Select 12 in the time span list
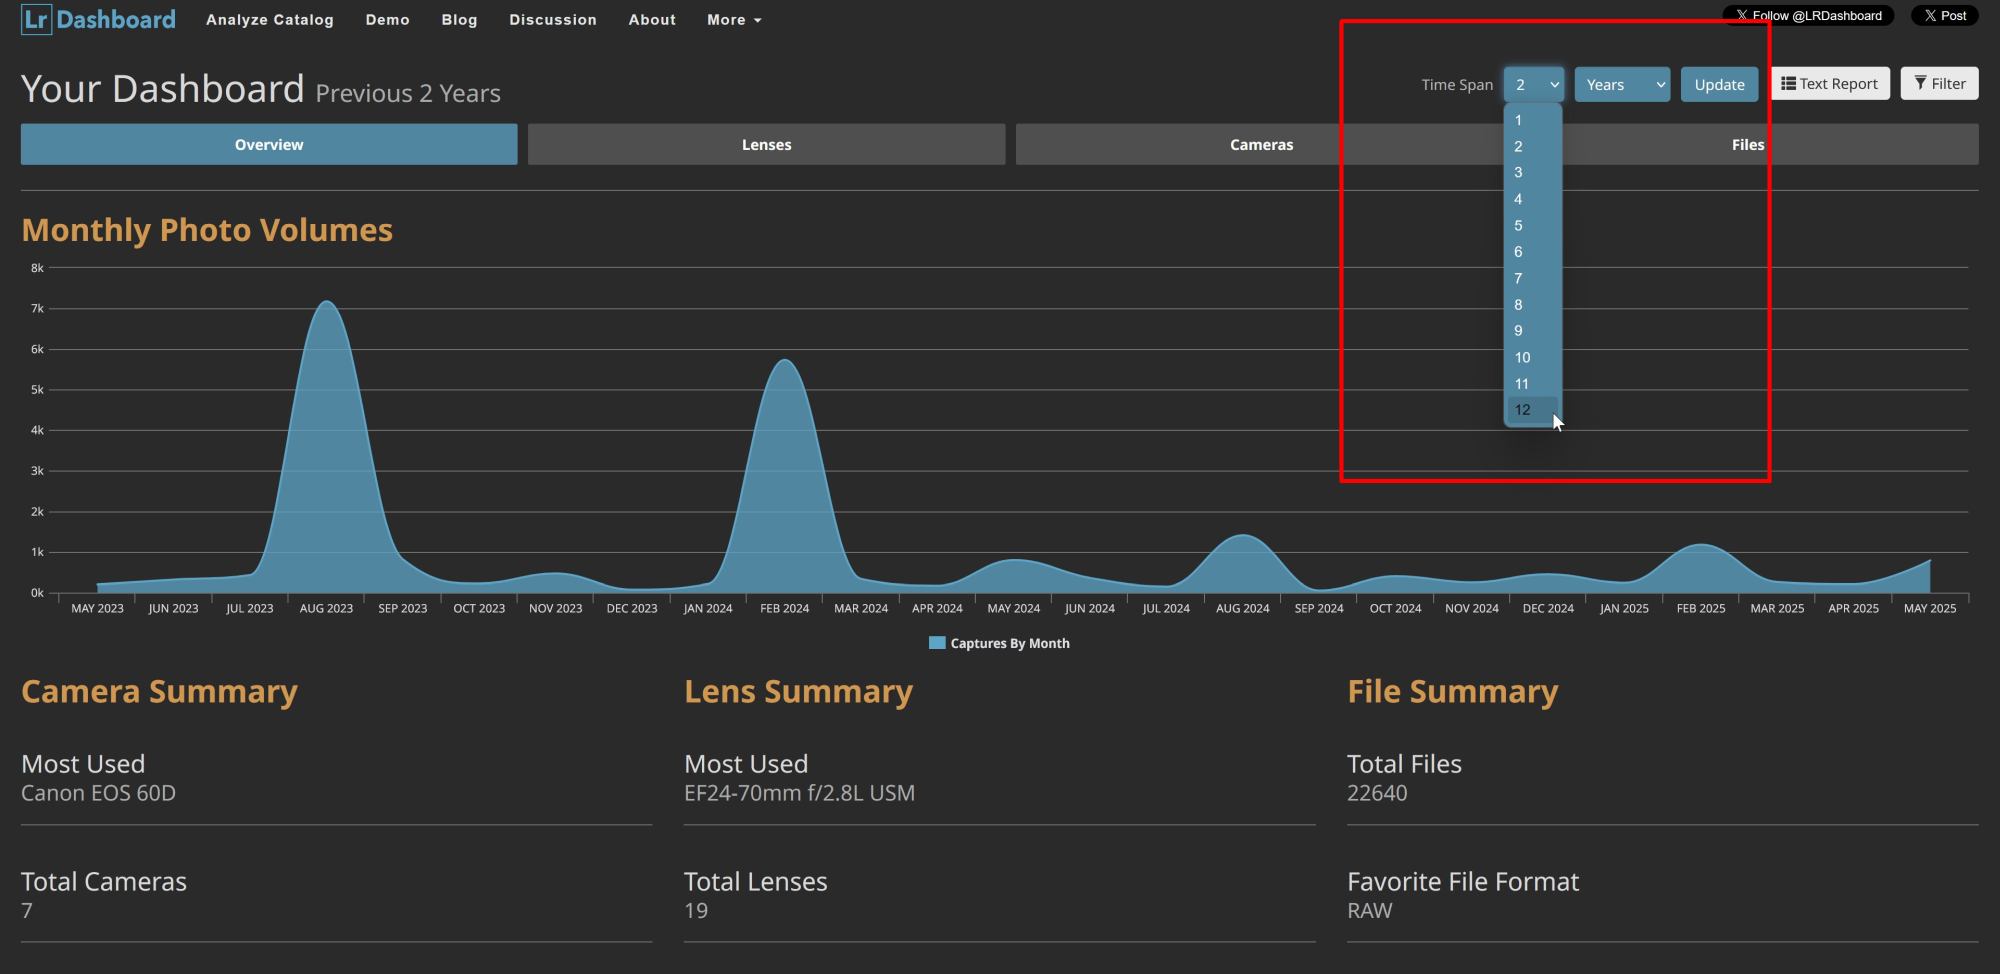The width and height of the screenshot is (2000, 974). [x=1522, y=410]
